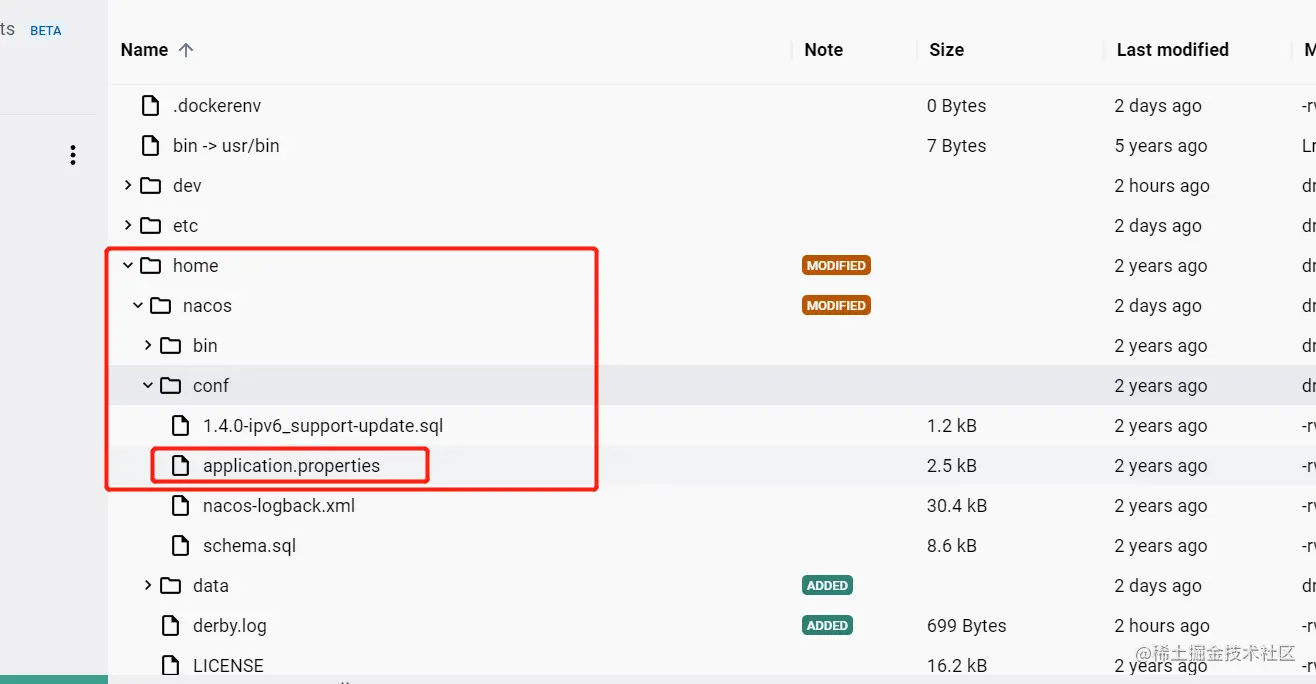The width and height of the screenshot is (1316, 684).
Task: Collapse the nacos folder
Action: [x=138, y=306]
